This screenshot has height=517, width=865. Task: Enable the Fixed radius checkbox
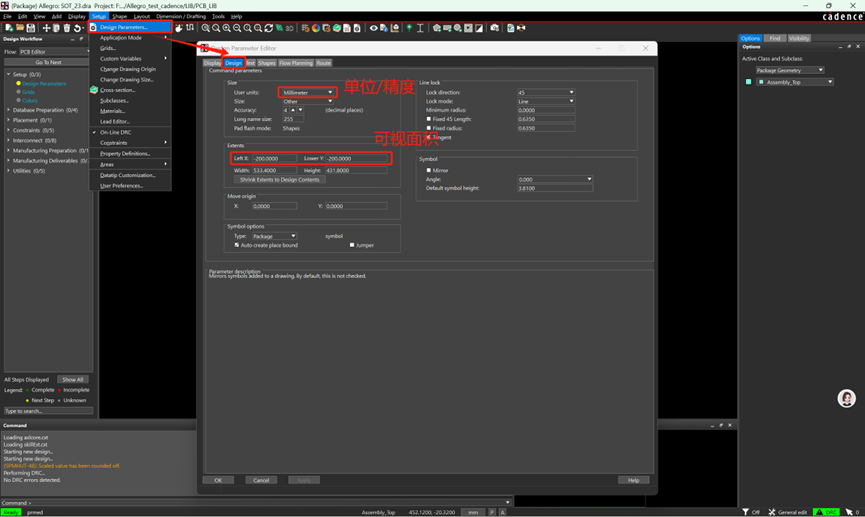tap(429, 127)
